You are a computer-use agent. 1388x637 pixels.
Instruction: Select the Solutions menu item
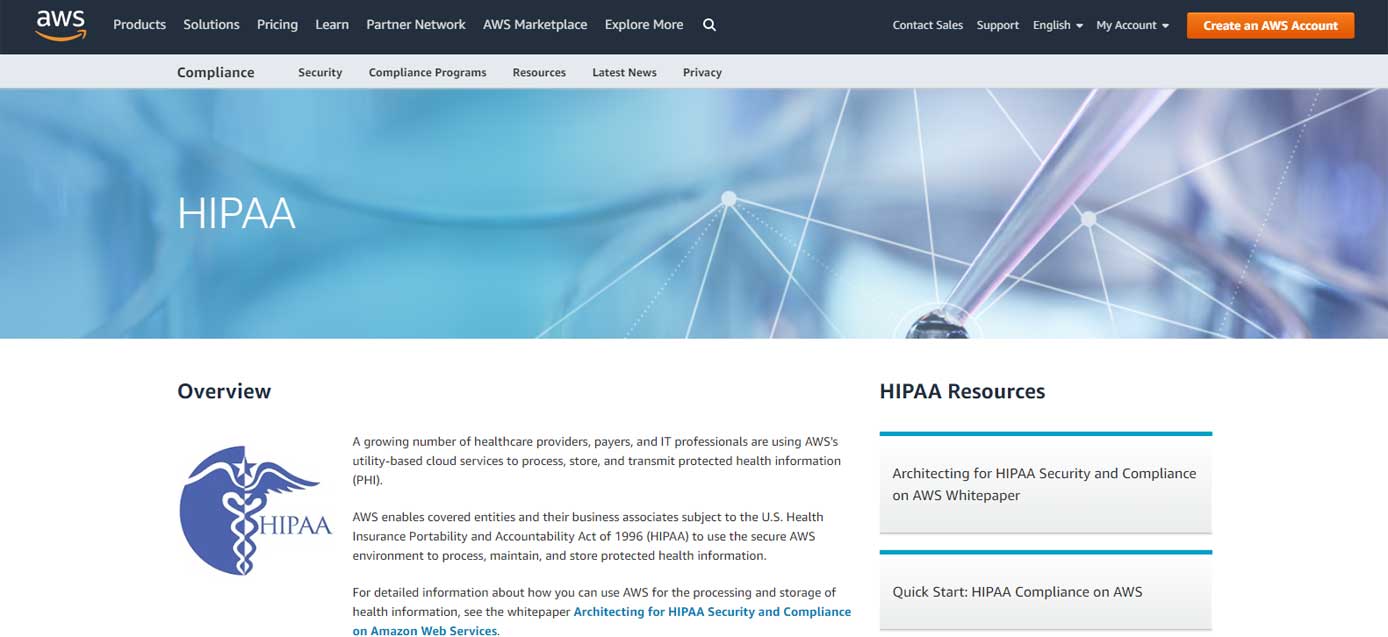[211, 25]
